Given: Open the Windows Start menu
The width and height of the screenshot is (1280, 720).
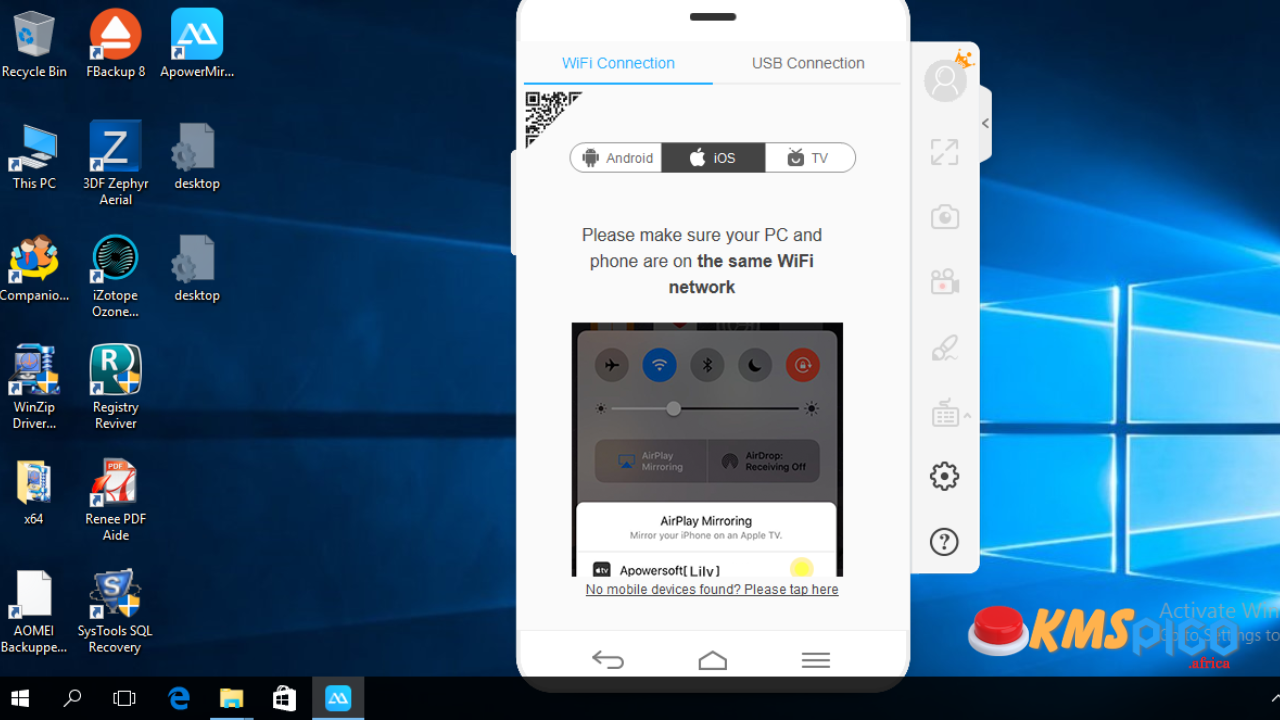Looking at the screenshot, I should click(x=20, y=698).
